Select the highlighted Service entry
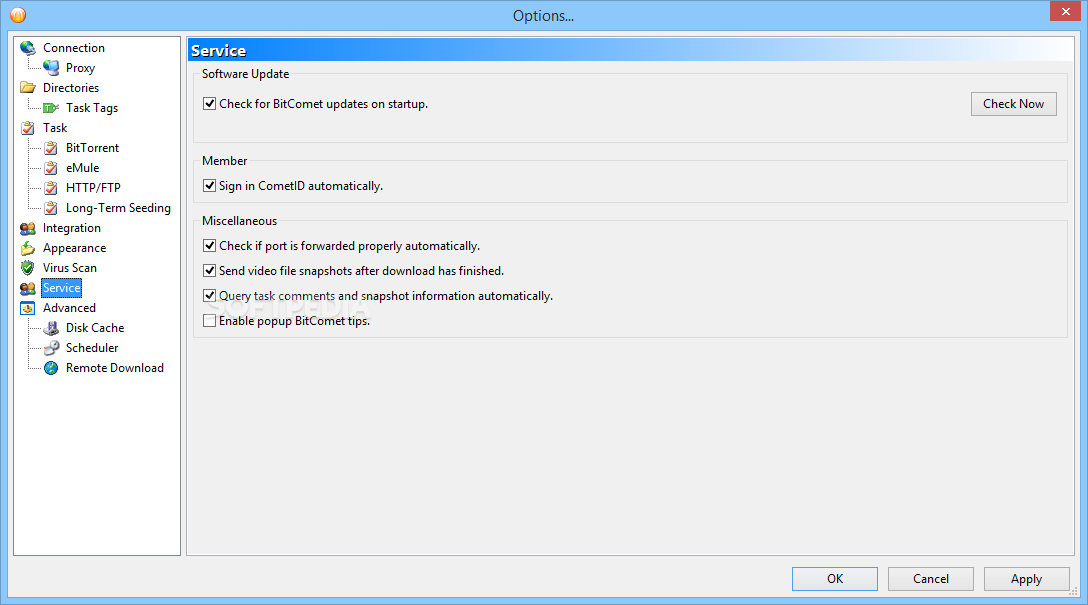1088x605 pixels. click(62, 288)
